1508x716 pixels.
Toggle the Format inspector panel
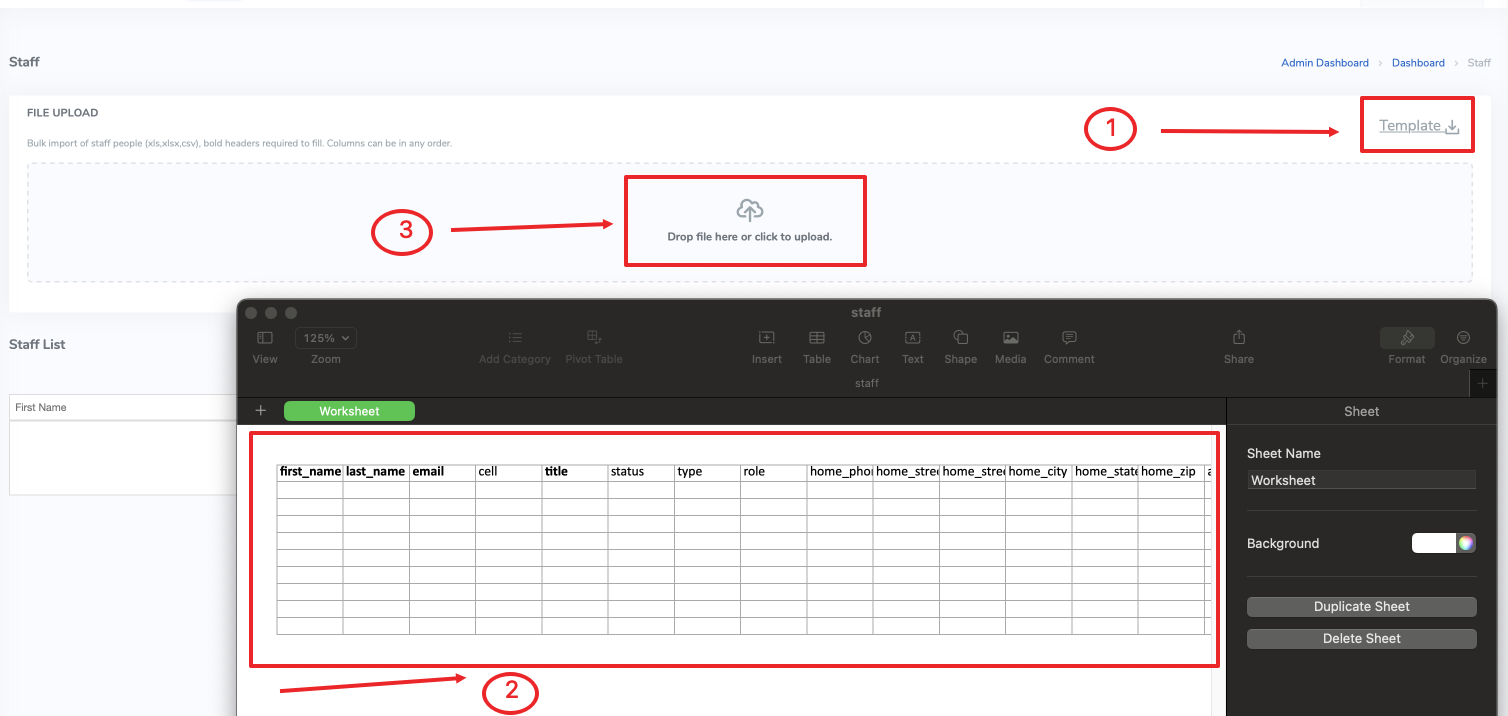point(1406,339)
